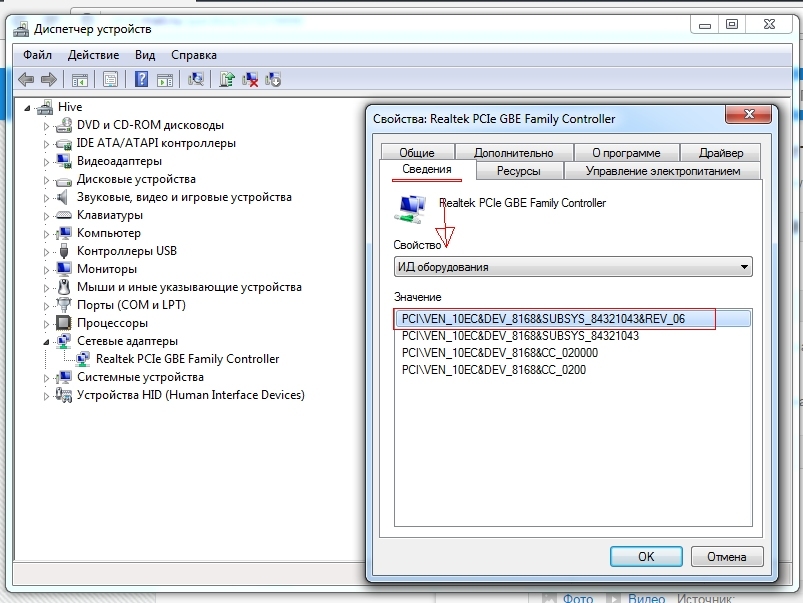Click the Forward arrow toolbar icon

[49, 79]
